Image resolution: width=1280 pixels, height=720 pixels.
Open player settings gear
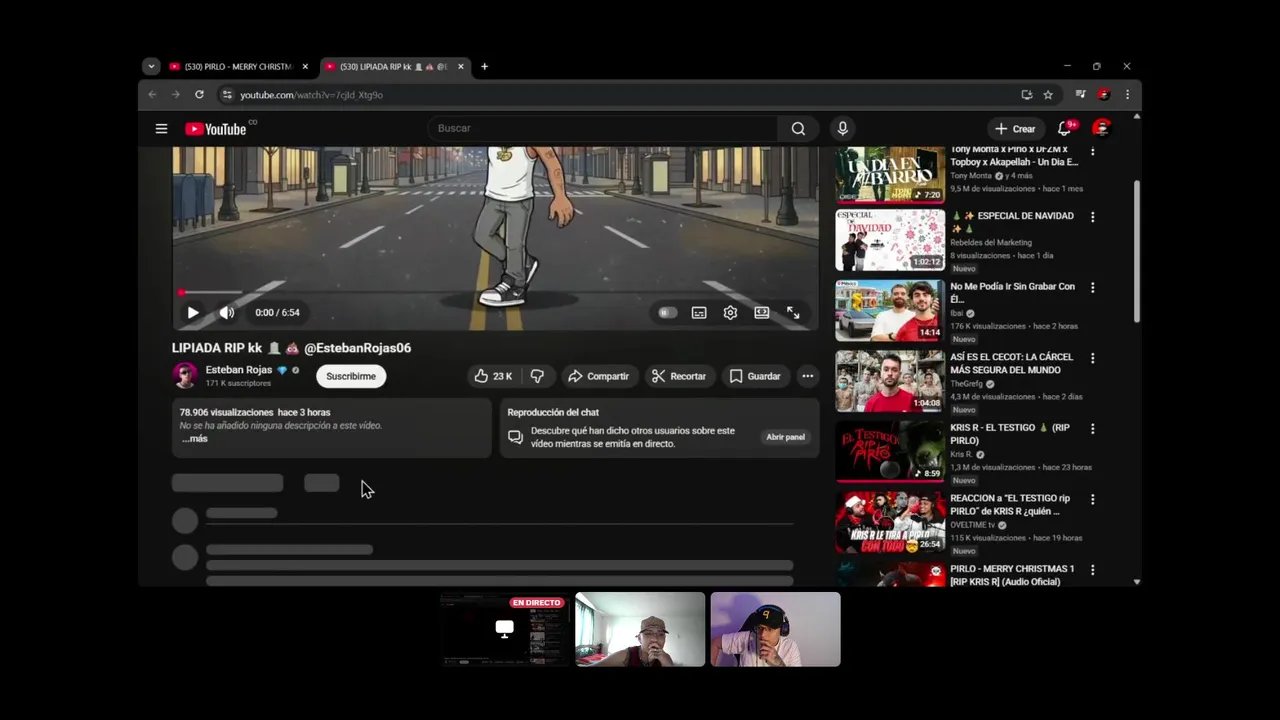730,312
